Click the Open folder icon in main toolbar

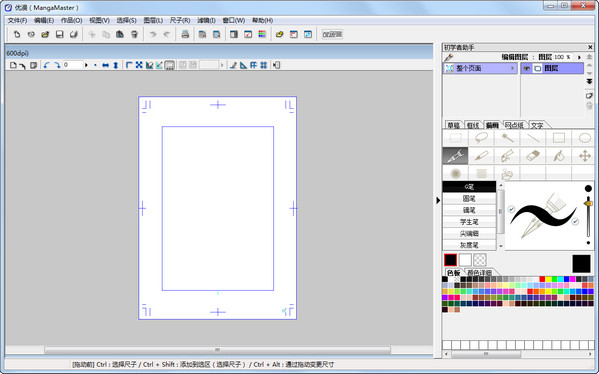point(45,34)
